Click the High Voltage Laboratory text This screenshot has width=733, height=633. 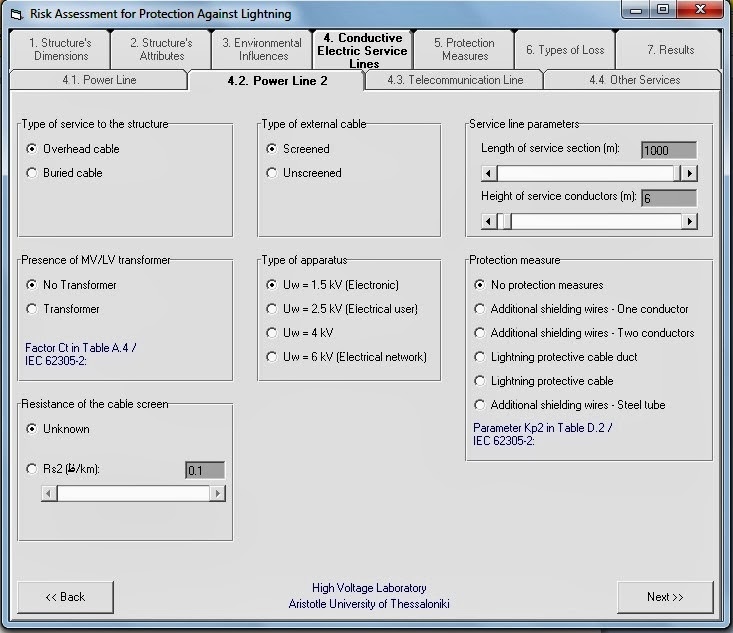[x=369, y=588]
